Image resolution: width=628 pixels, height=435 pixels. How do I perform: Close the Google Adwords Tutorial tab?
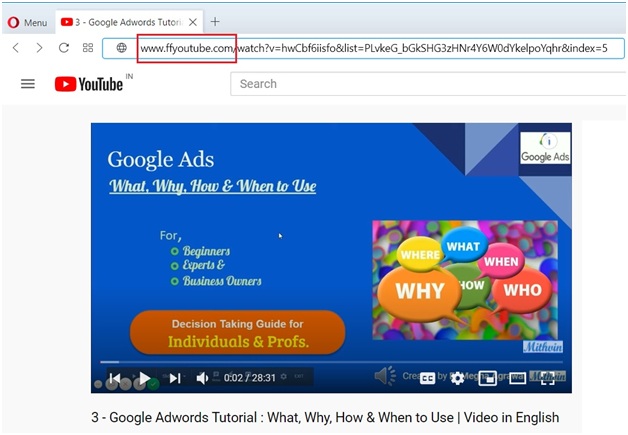pyautogui.click(x=192, y=22)
